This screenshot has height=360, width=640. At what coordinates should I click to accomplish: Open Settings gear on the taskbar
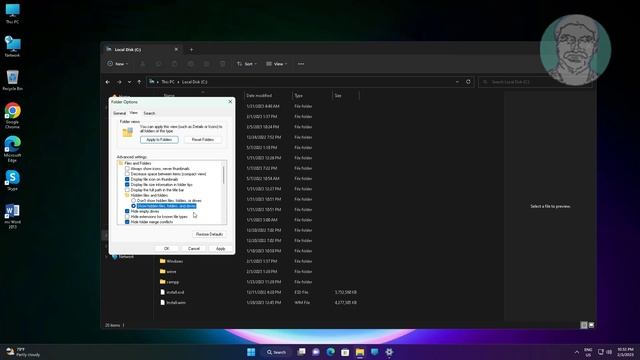[389, 352]
